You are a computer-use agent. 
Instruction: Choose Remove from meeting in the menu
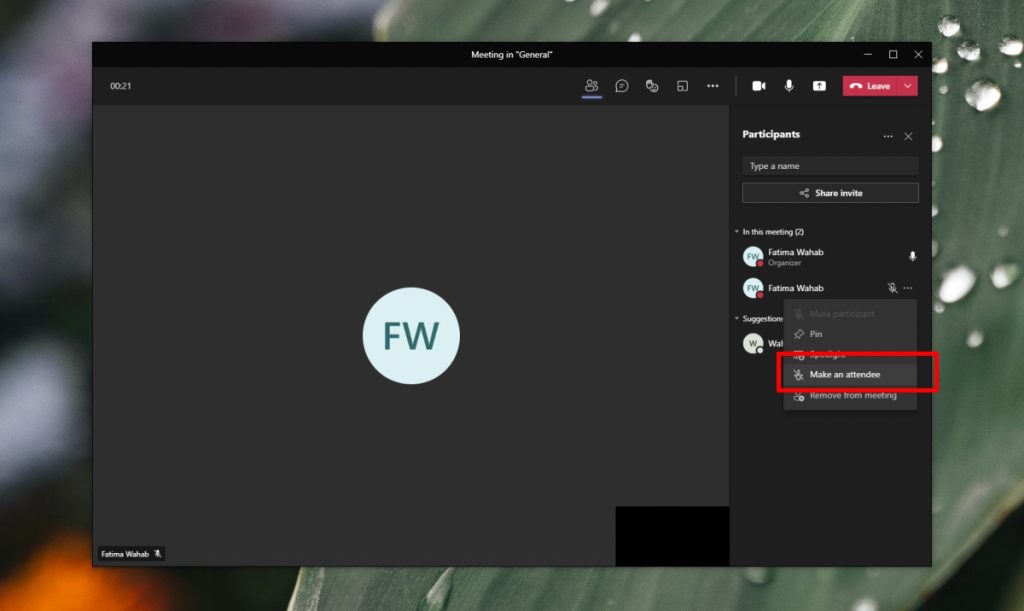(x=851, y=395)
